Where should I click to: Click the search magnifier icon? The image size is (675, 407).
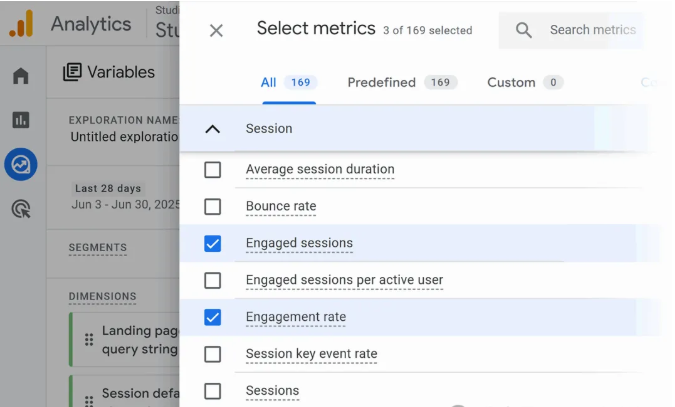click(x=524, y=30)
